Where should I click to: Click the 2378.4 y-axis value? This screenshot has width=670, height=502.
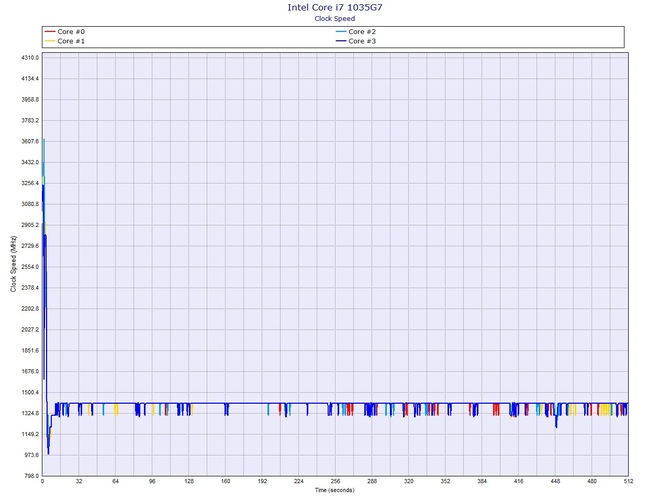30,288
